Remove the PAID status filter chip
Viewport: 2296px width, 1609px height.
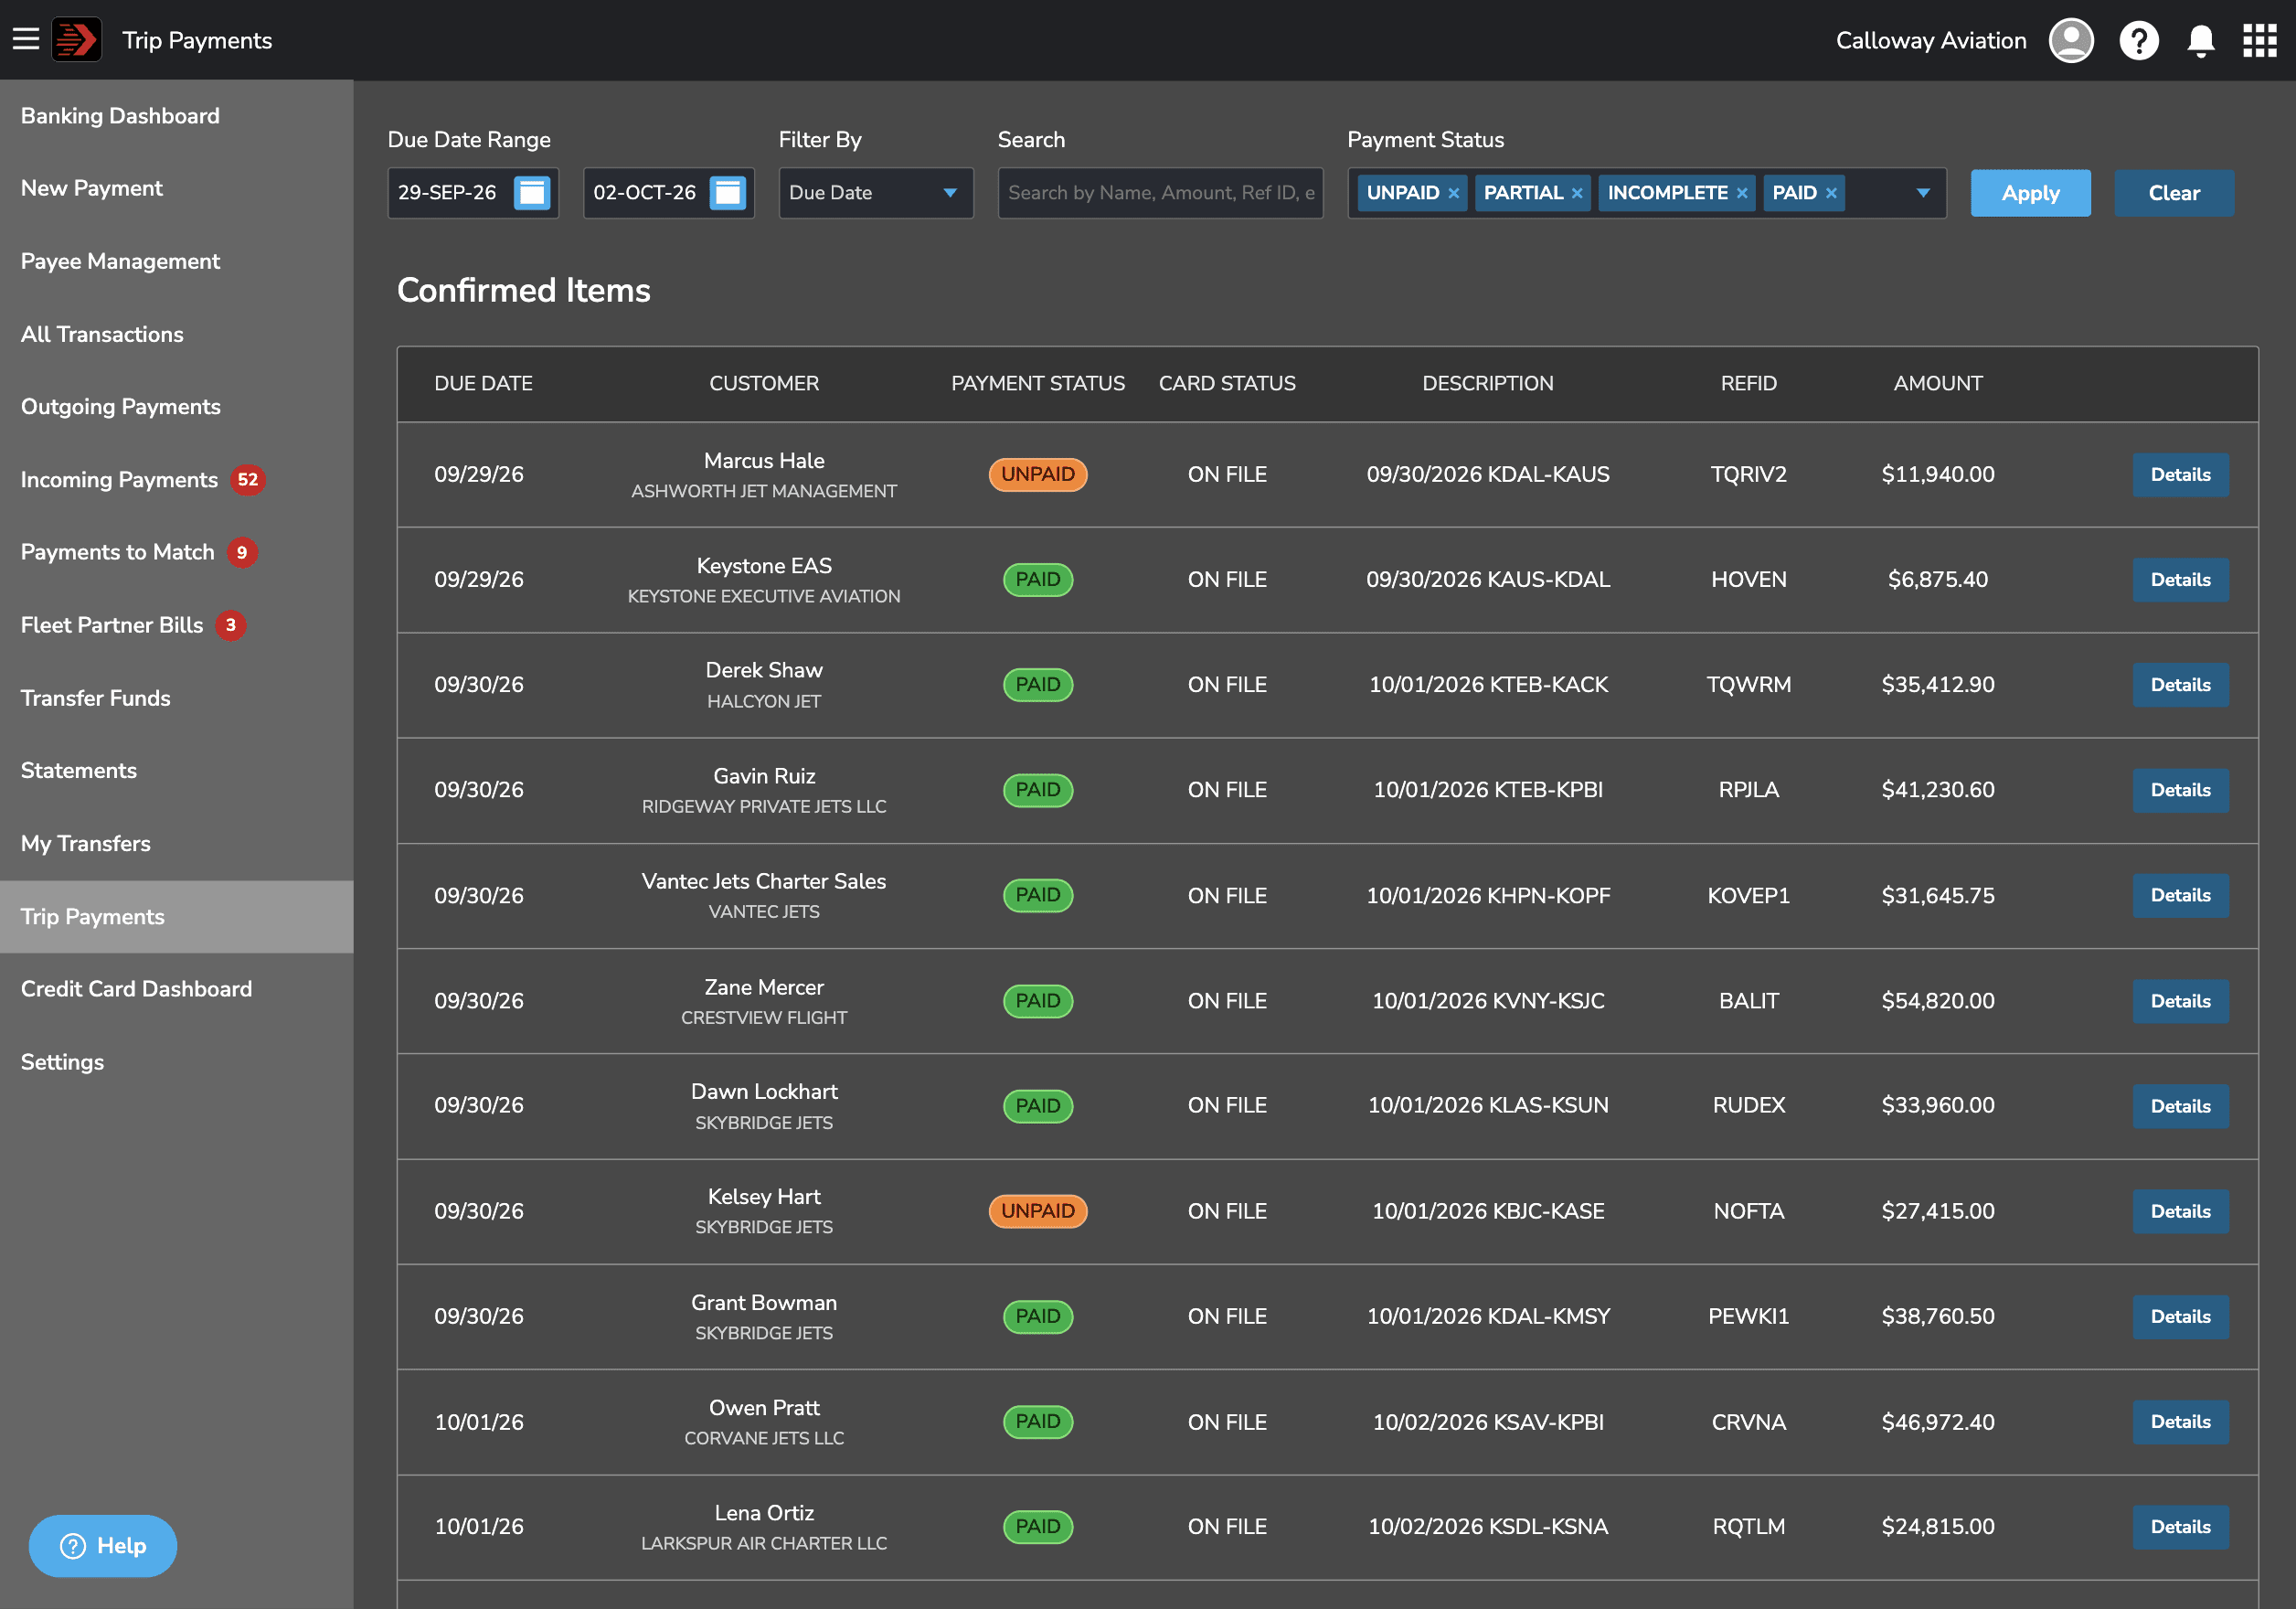tap(1831, 193)
